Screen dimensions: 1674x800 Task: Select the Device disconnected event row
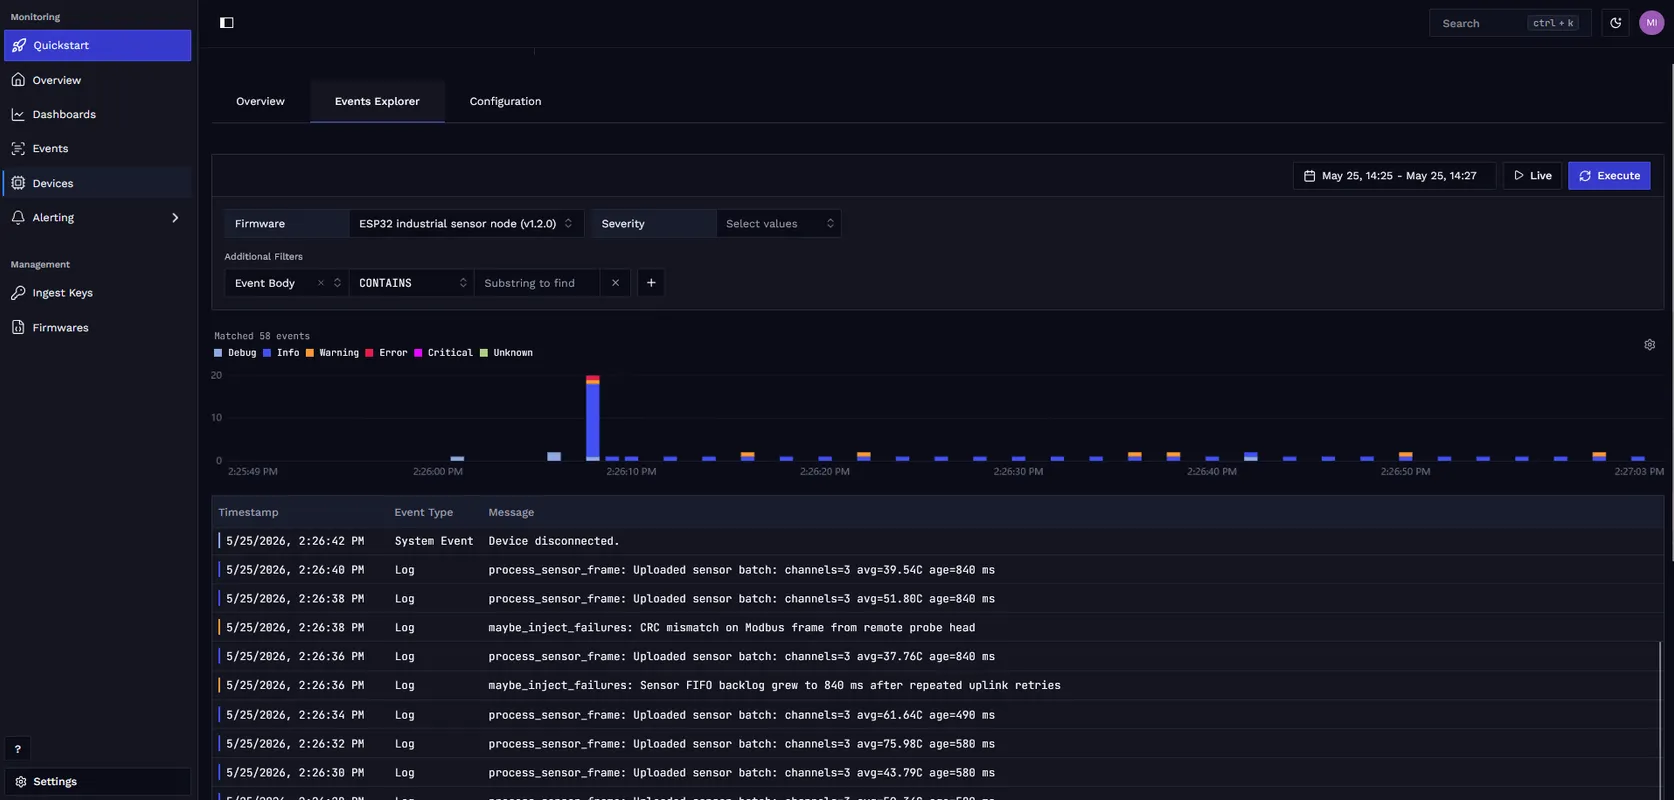pyautogui.click(x=937, y=541)
